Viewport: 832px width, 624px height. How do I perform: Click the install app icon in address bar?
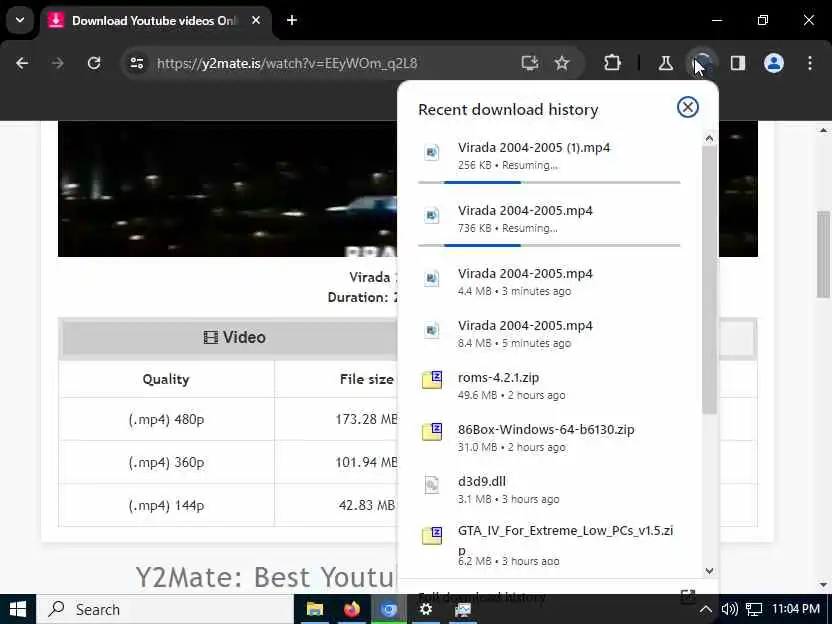[x=530, y=64]
